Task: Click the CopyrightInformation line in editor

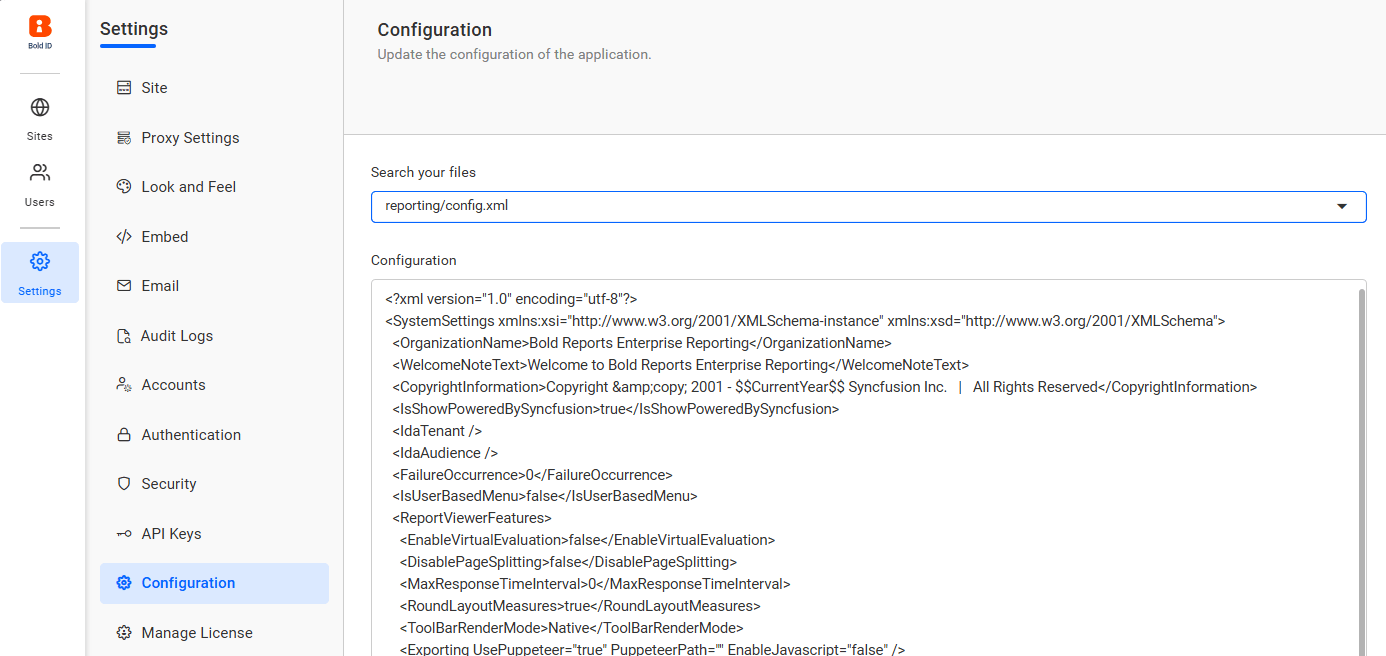Action: [x=825, y=387]
